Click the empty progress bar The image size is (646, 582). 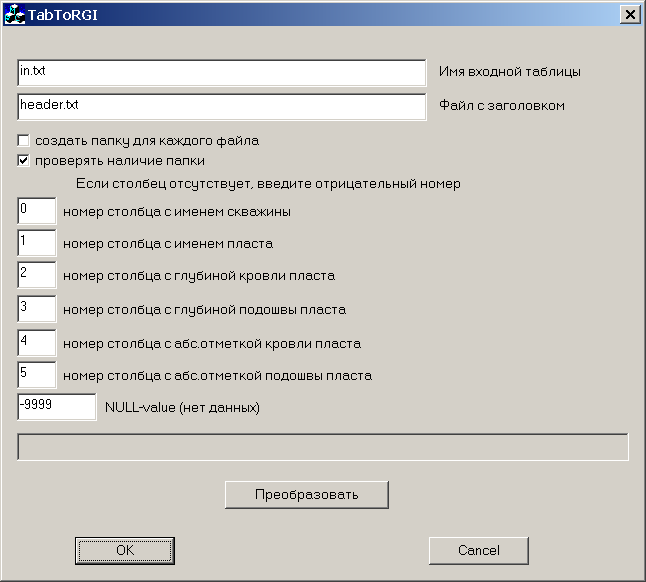[323, 446]
